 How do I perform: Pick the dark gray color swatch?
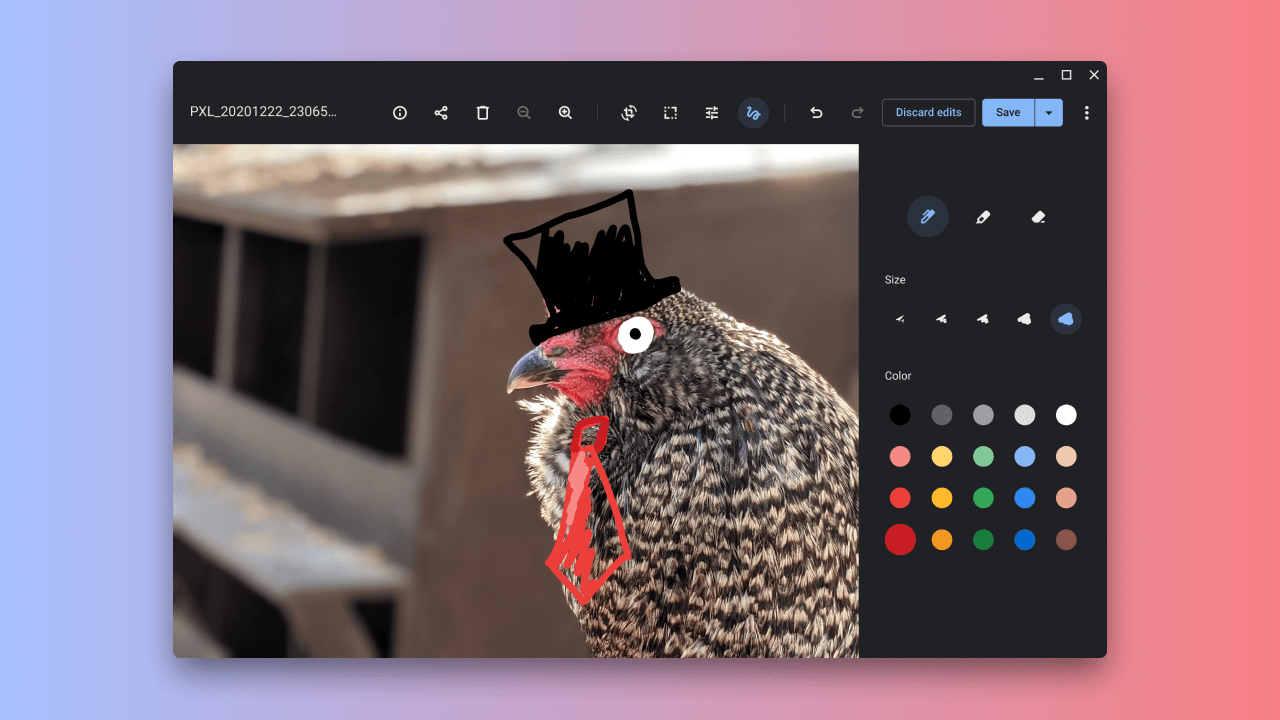click(941, 415)
